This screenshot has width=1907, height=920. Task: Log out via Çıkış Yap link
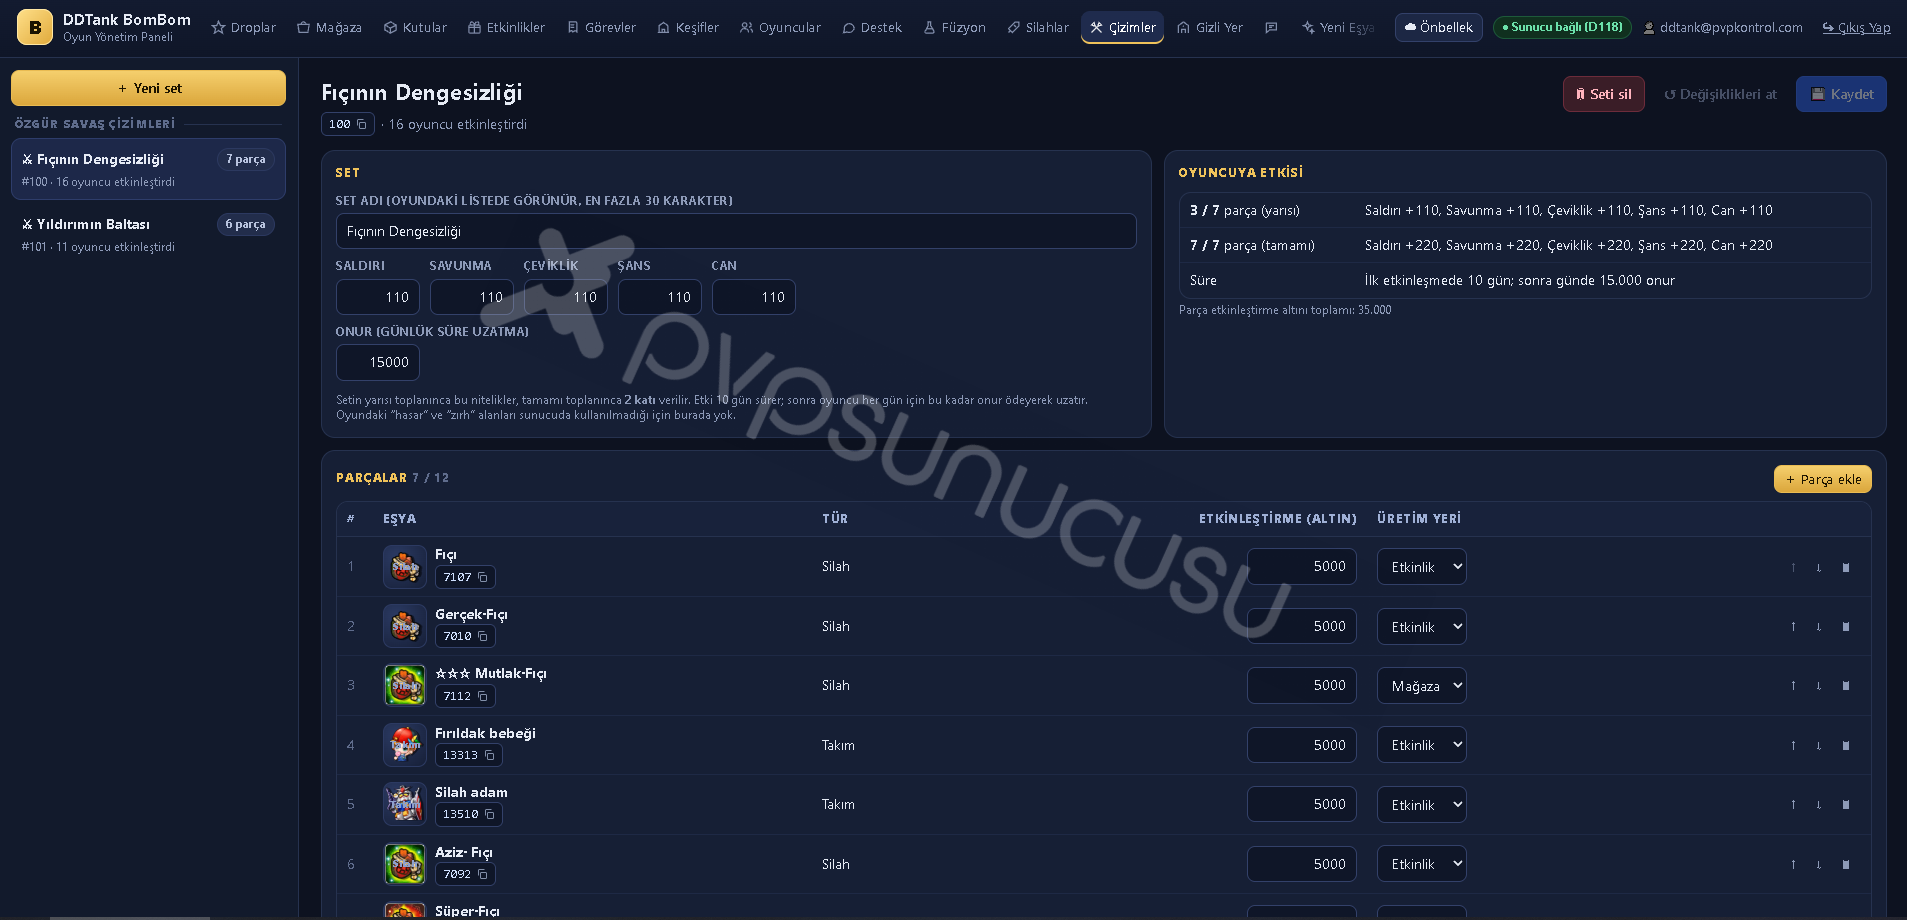[1856, 28]
